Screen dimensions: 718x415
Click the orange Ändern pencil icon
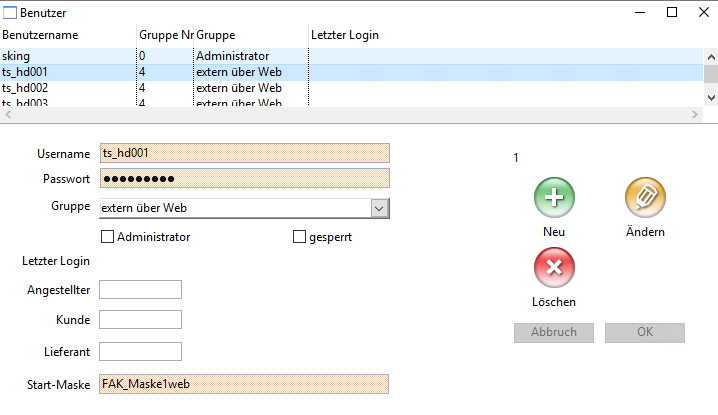645,198
